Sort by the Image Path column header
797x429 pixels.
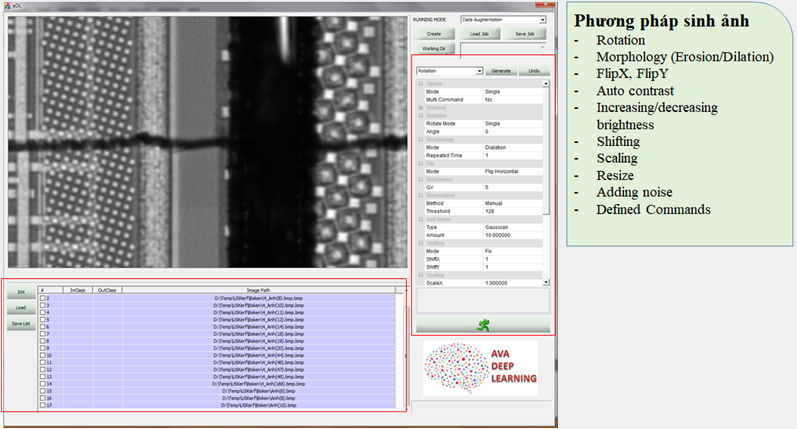pyautogui.click(x=258, y=290)
